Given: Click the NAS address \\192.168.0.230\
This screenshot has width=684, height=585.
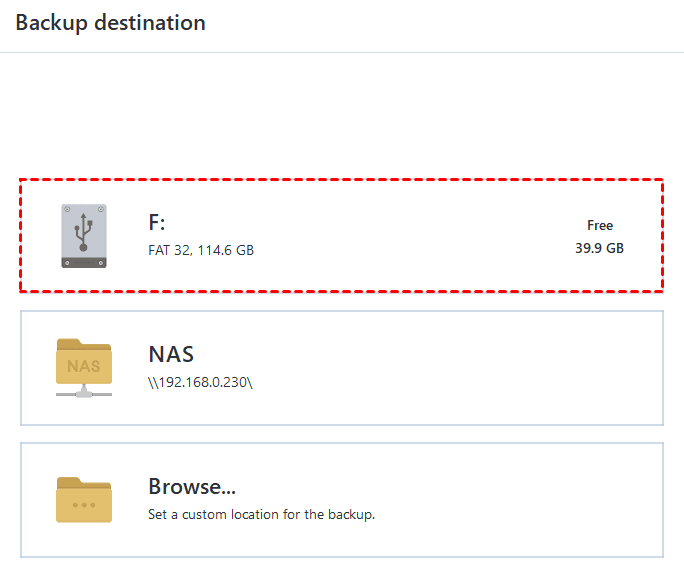Looking at the screenshot, I should tap(201, 382).
